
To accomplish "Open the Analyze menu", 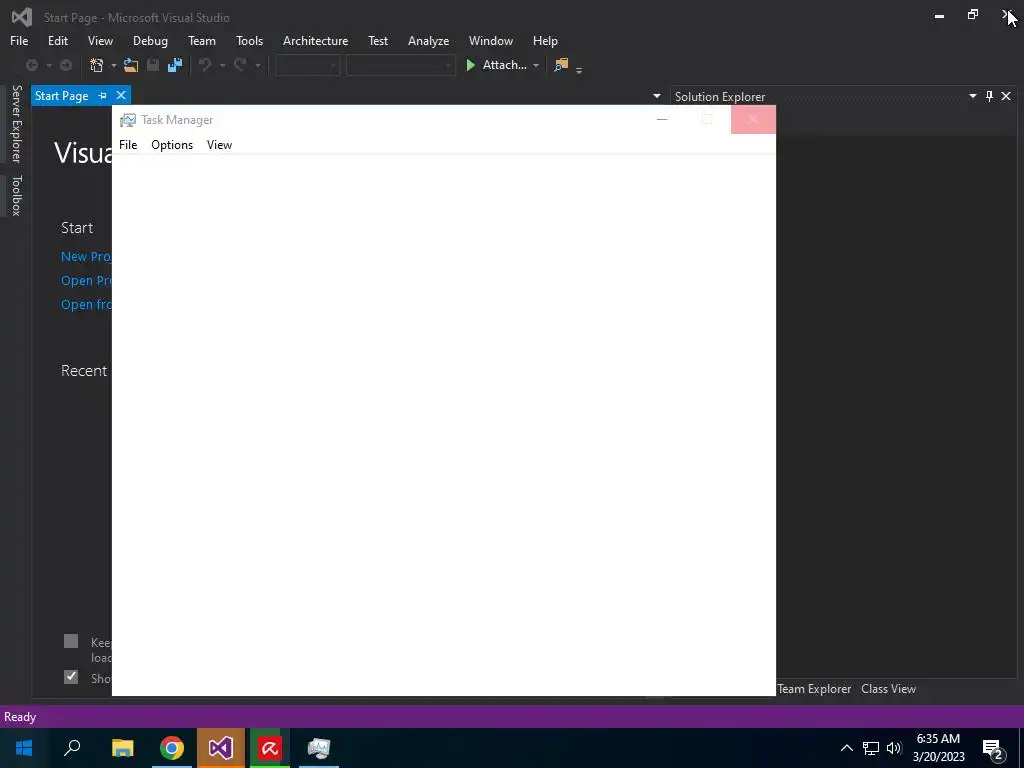I will pyautogui.click(x=428, y=40).
